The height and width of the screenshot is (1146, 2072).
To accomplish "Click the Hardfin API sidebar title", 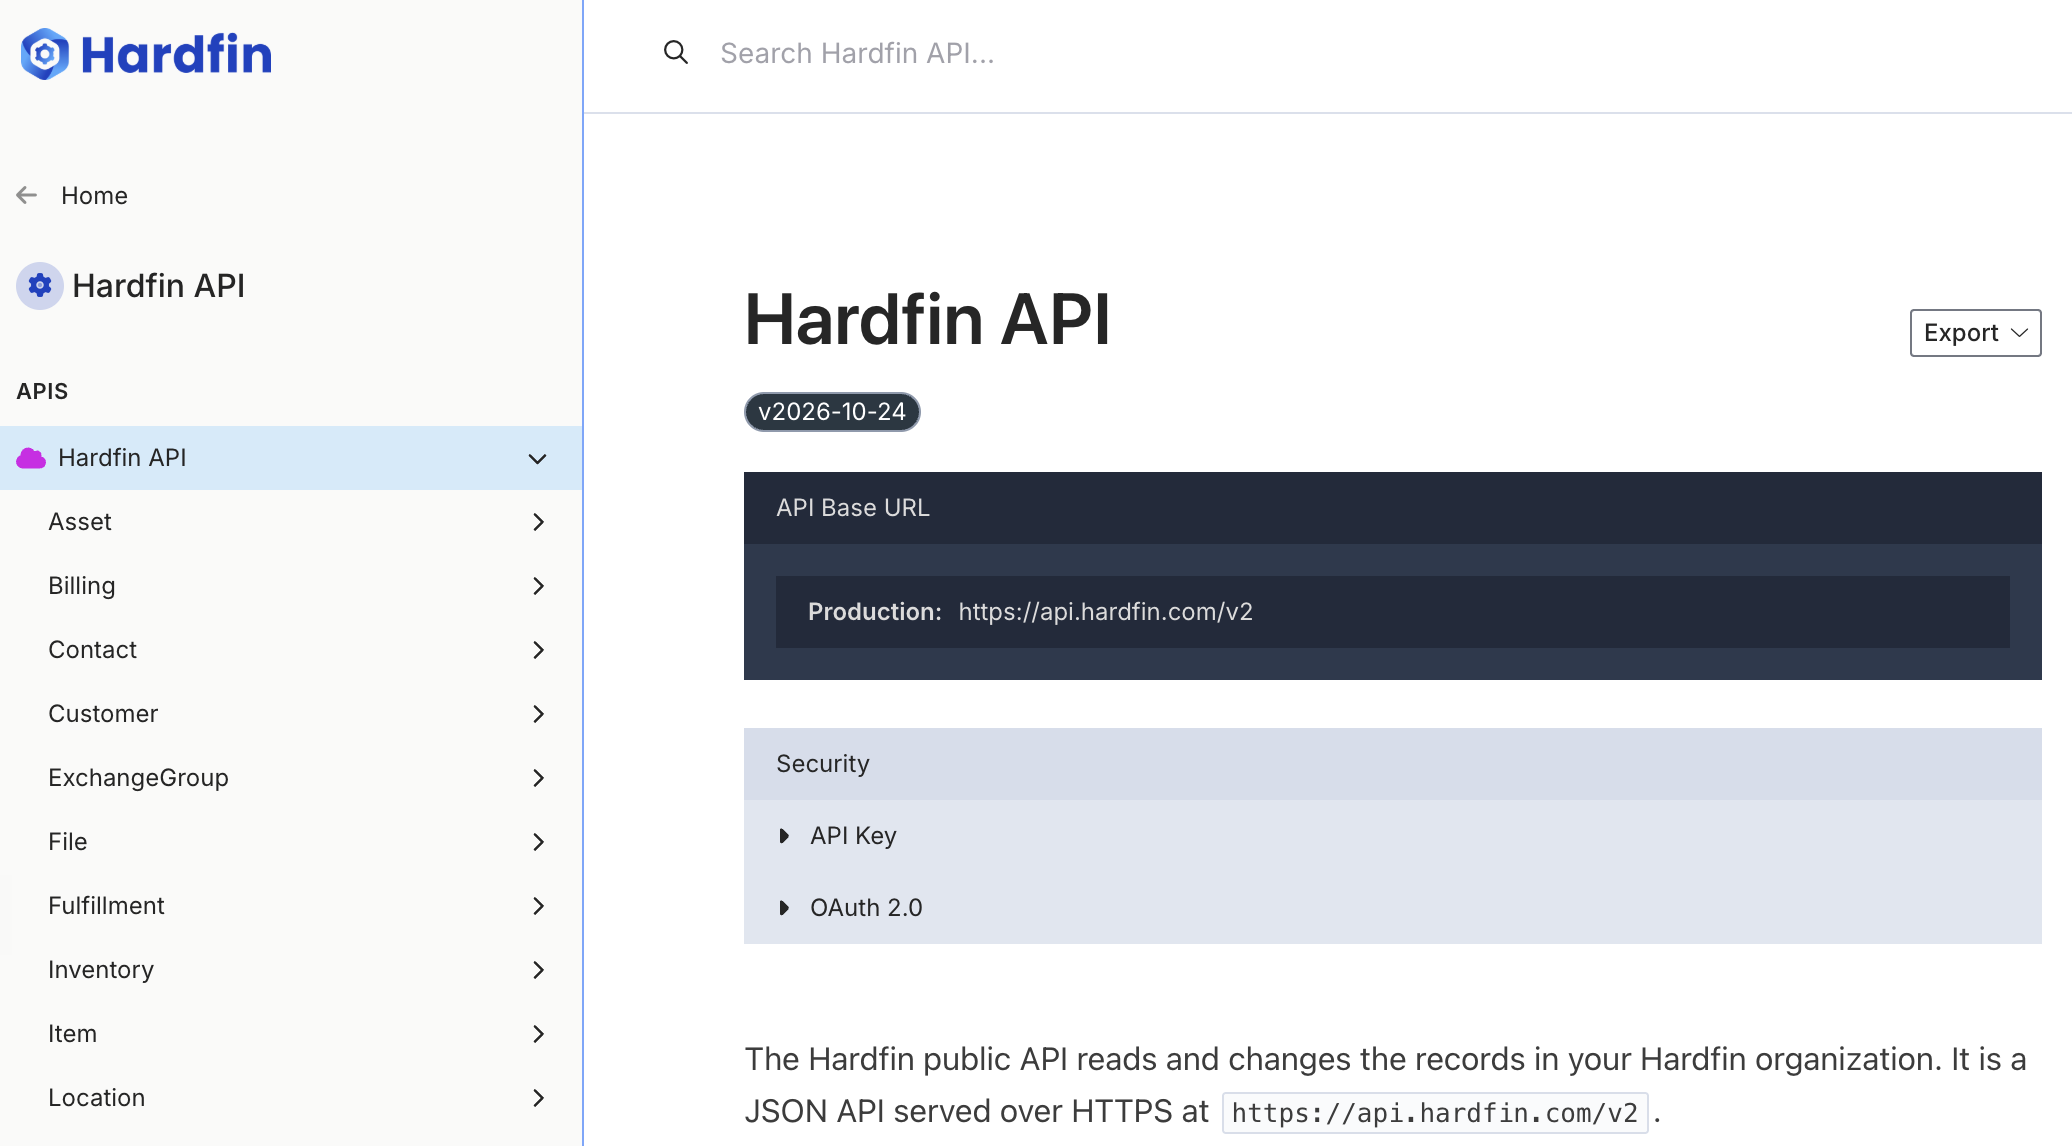I will (x=158, y=286).
